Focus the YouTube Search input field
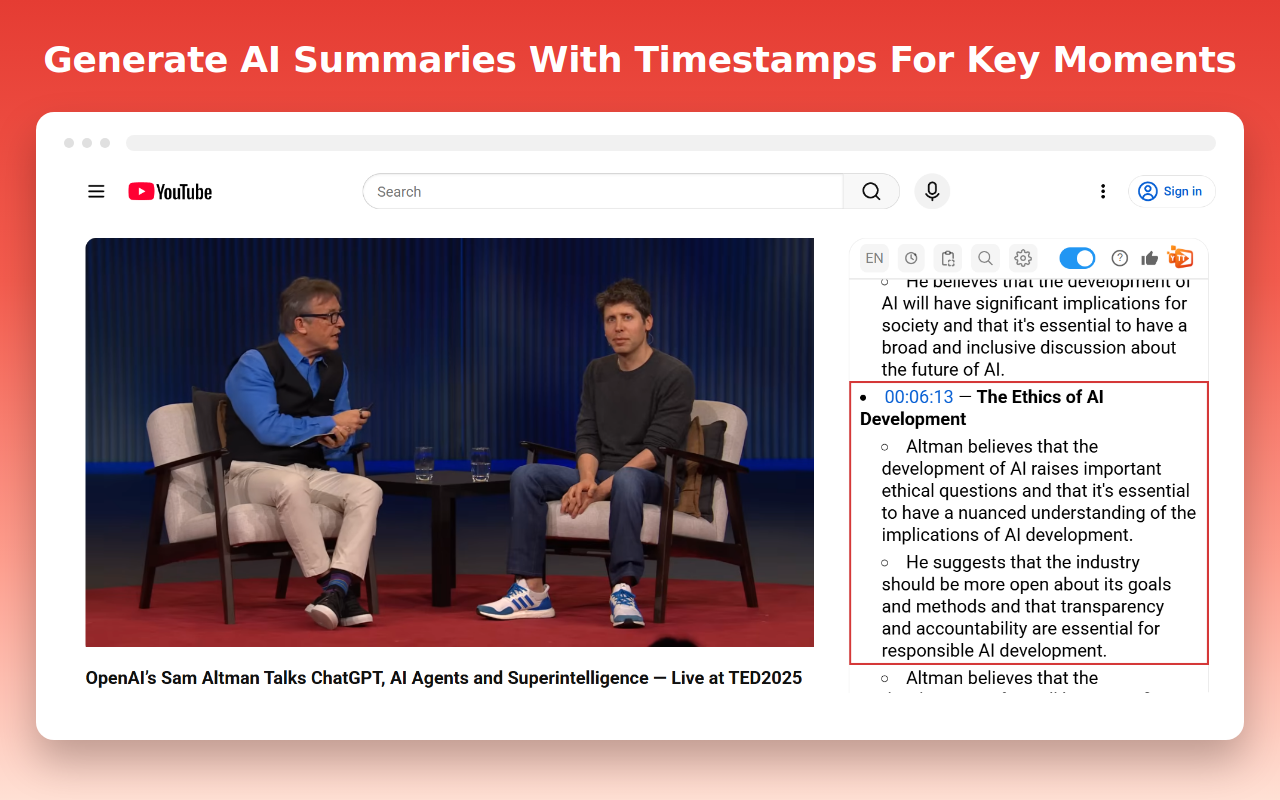This screenshot has height=800, width=1280. click(x=603, y=191)
